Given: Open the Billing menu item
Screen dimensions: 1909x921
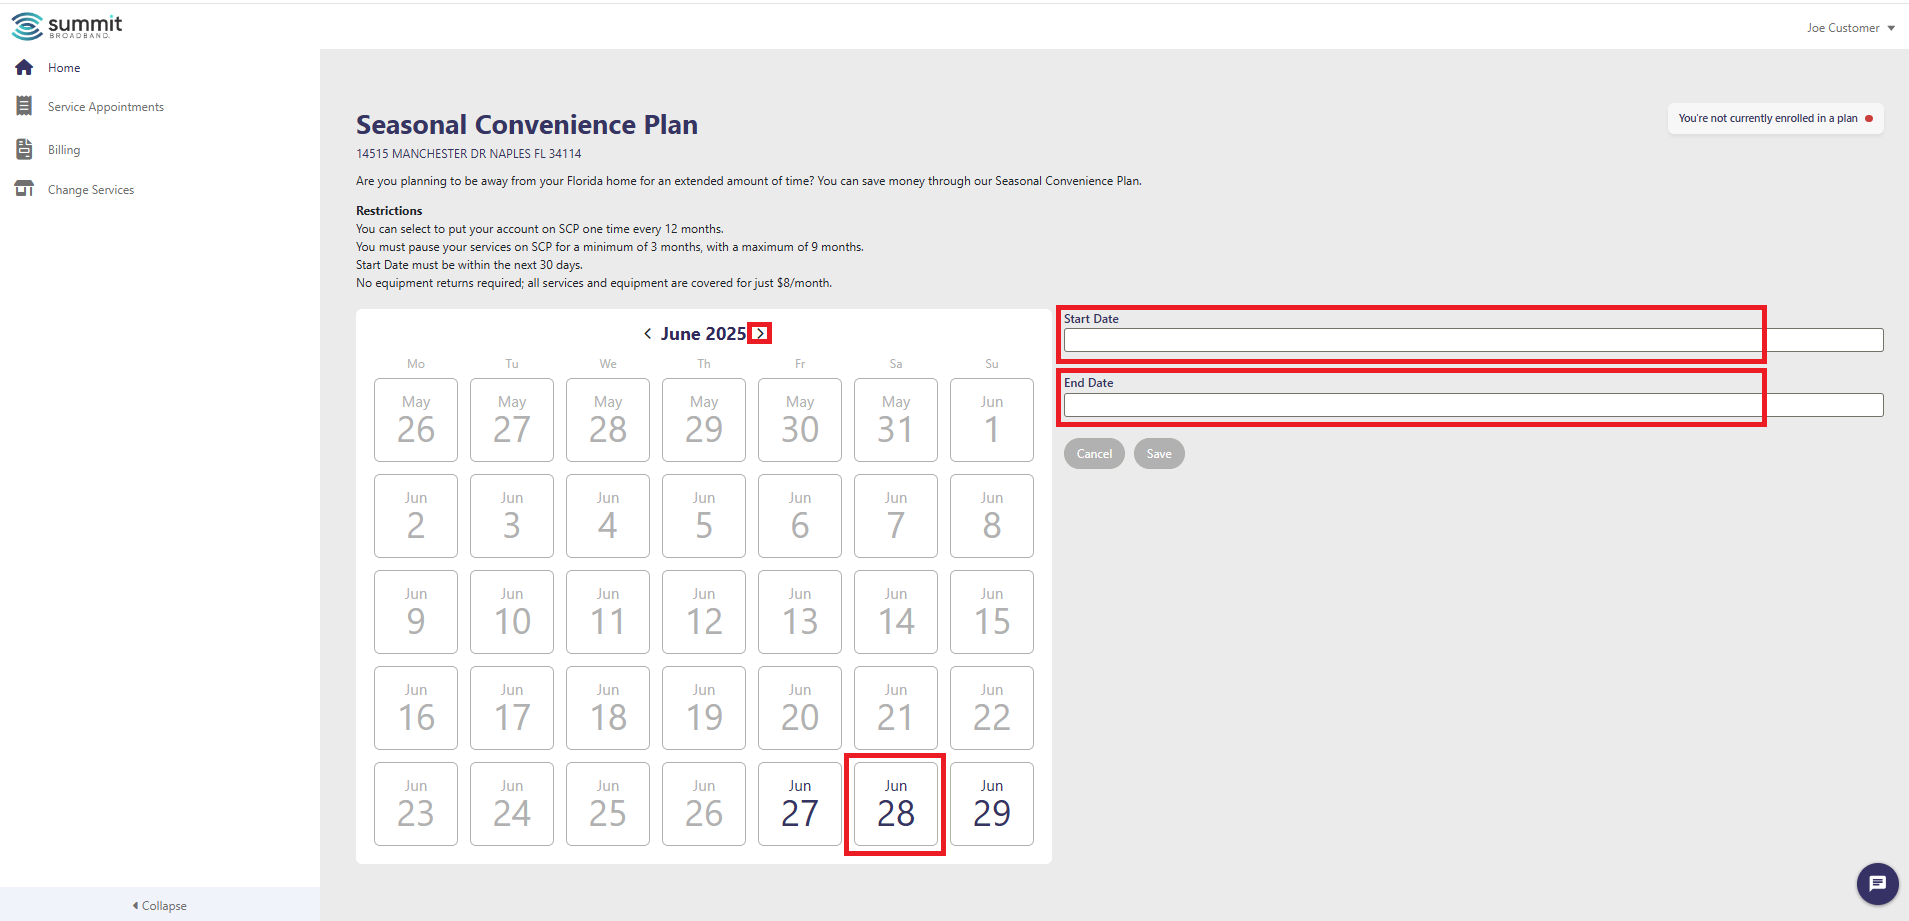Looking at the screenshot, I should (x=64, y=150).
